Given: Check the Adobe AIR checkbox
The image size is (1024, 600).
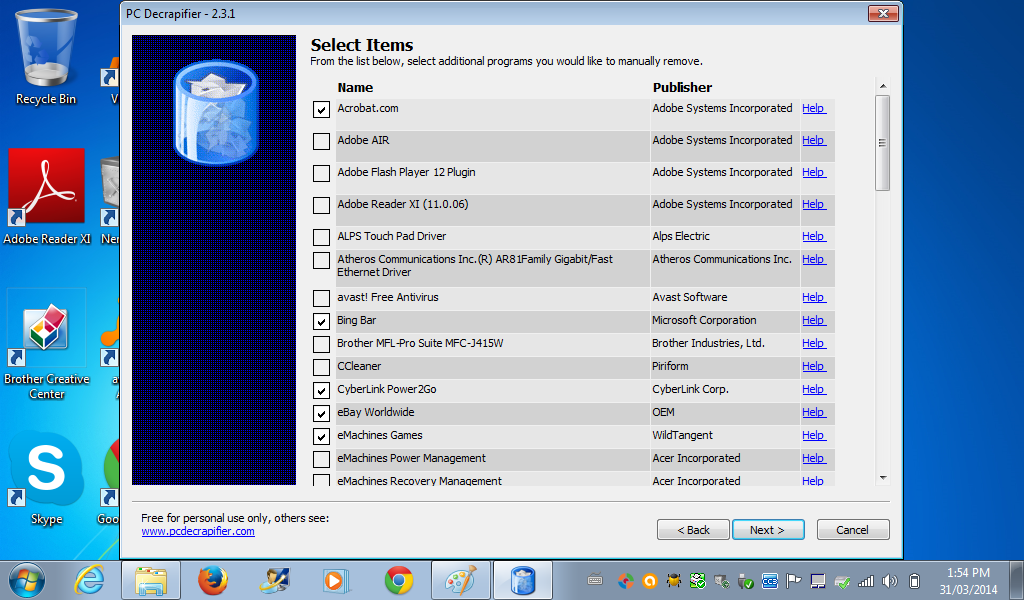Looking at the screenshot, I should tap(321, 141).
